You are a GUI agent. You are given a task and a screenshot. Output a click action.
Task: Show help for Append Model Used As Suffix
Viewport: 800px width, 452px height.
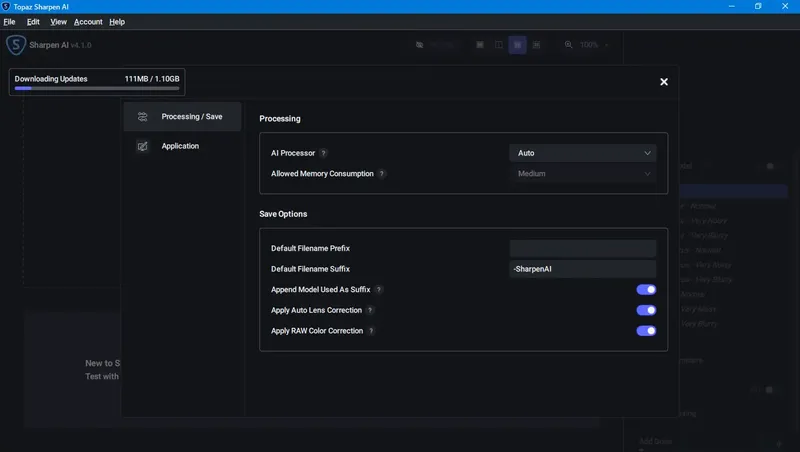[379, 290]
